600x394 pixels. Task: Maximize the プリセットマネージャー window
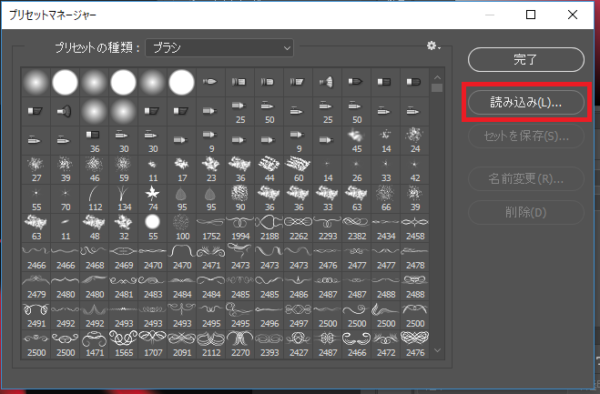[530, 15]
